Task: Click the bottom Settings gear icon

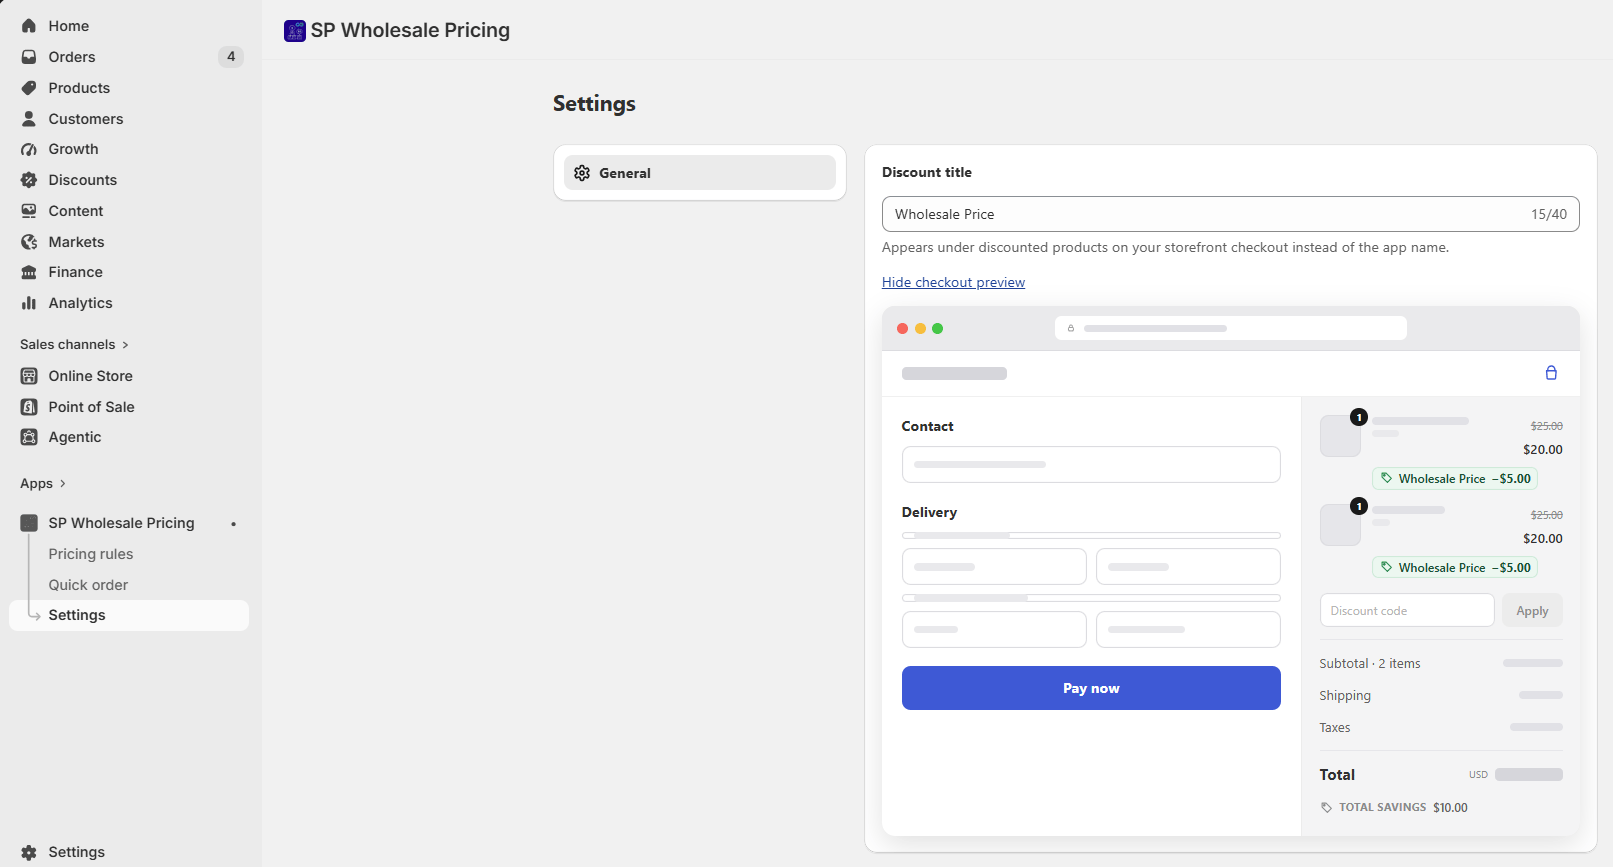Action: point(29,852)
